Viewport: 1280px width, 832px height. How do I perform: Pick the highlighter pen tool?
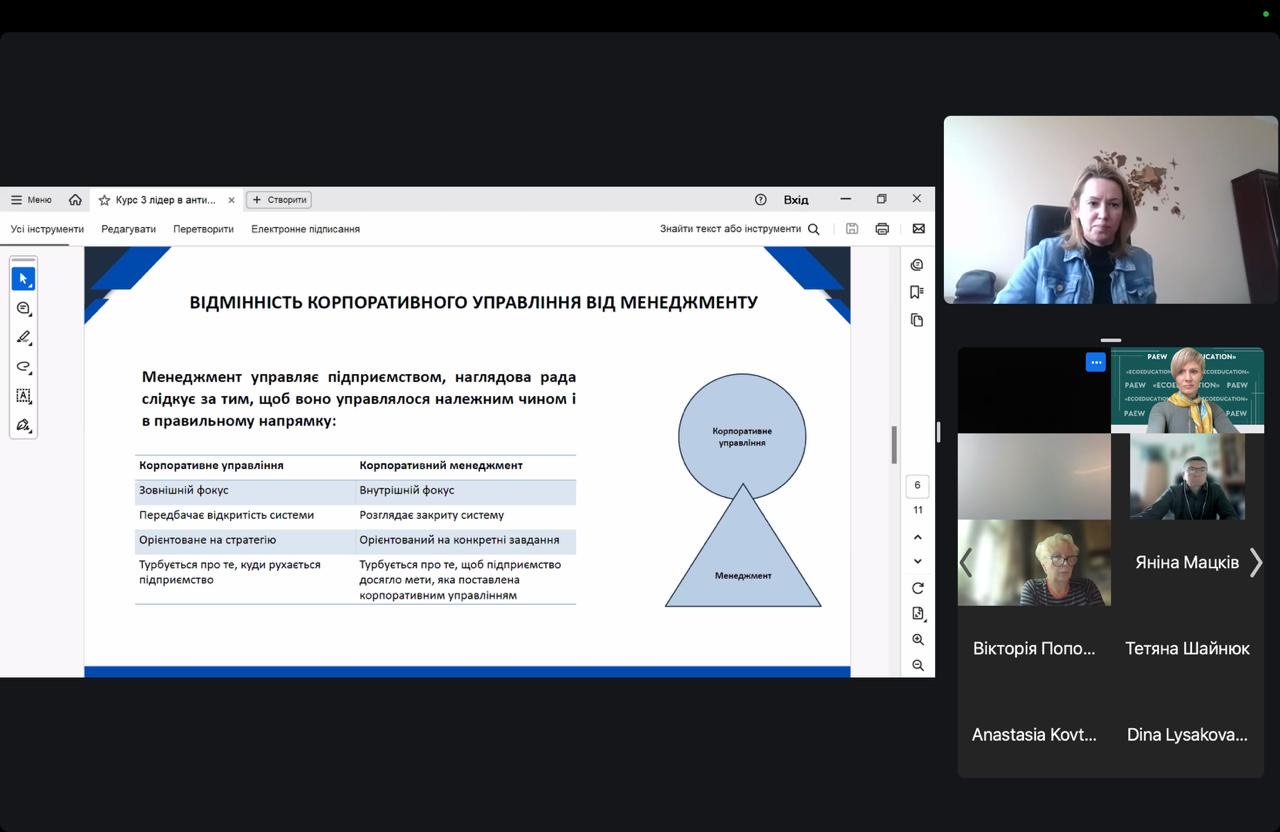23,337
